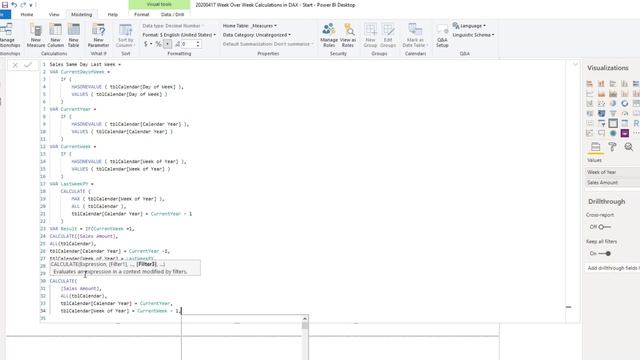The image size is (640, 360).
Task: Switch to the Modeling ribbon tab
Action: (x=82, y=14)
